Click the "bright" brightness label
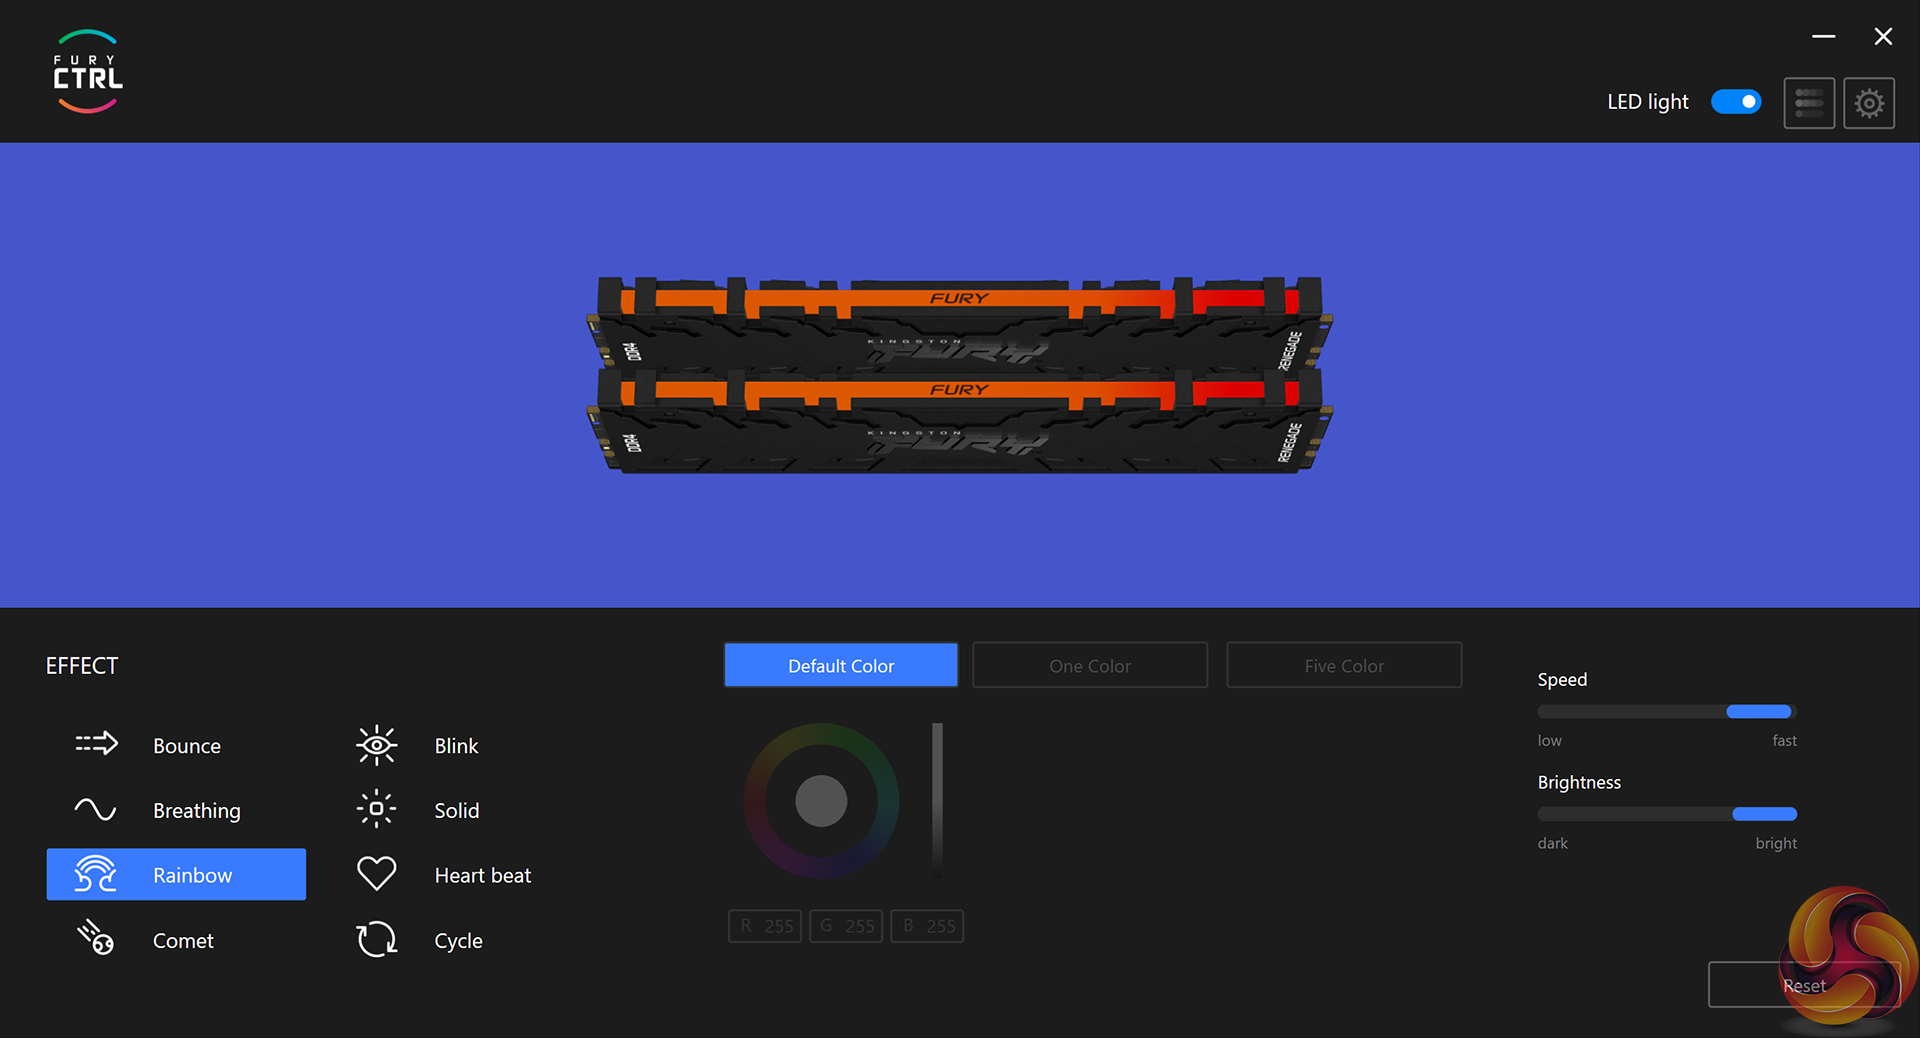This screenshot has width=1920, height=1038. [x=1776, y=844]
